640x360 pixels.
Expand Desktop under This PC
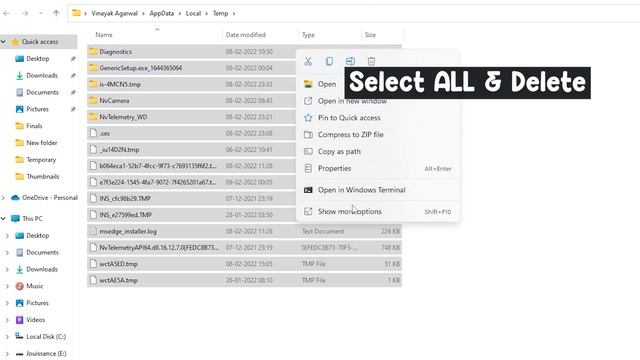7,236
